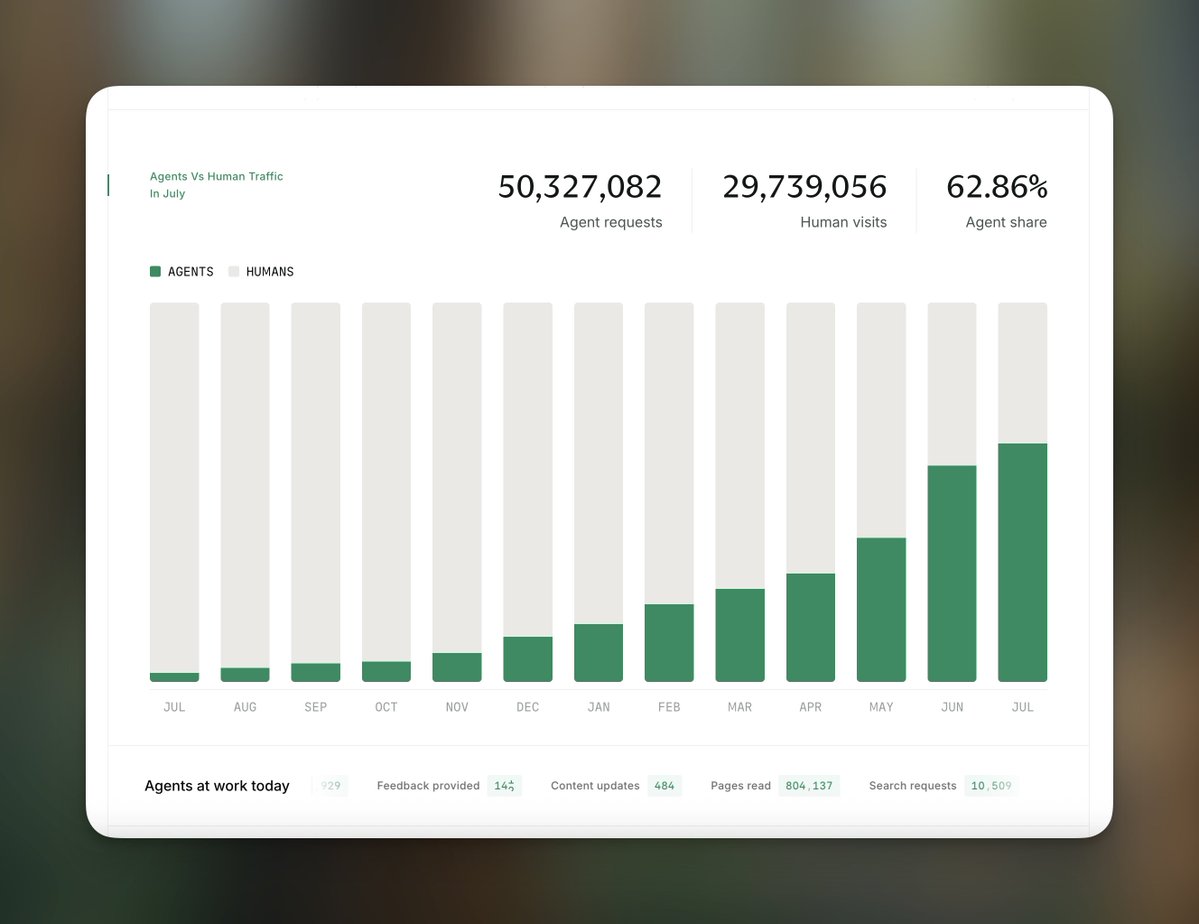Click the HUMANS grey legend swatch
1199x924 pixels.
pyautogui.click(x=234, y=272)
